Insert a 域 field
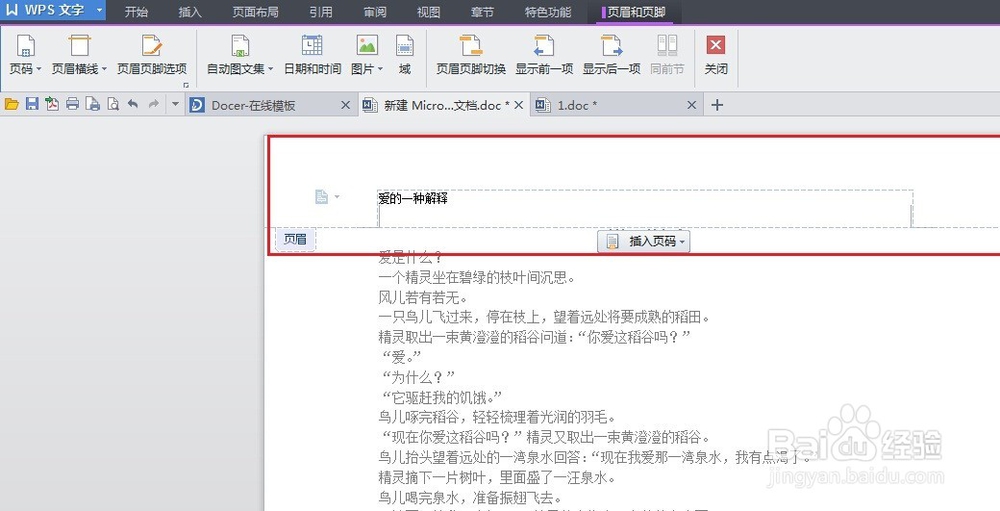Screen dimensions: 1000x511 (405, 55)
